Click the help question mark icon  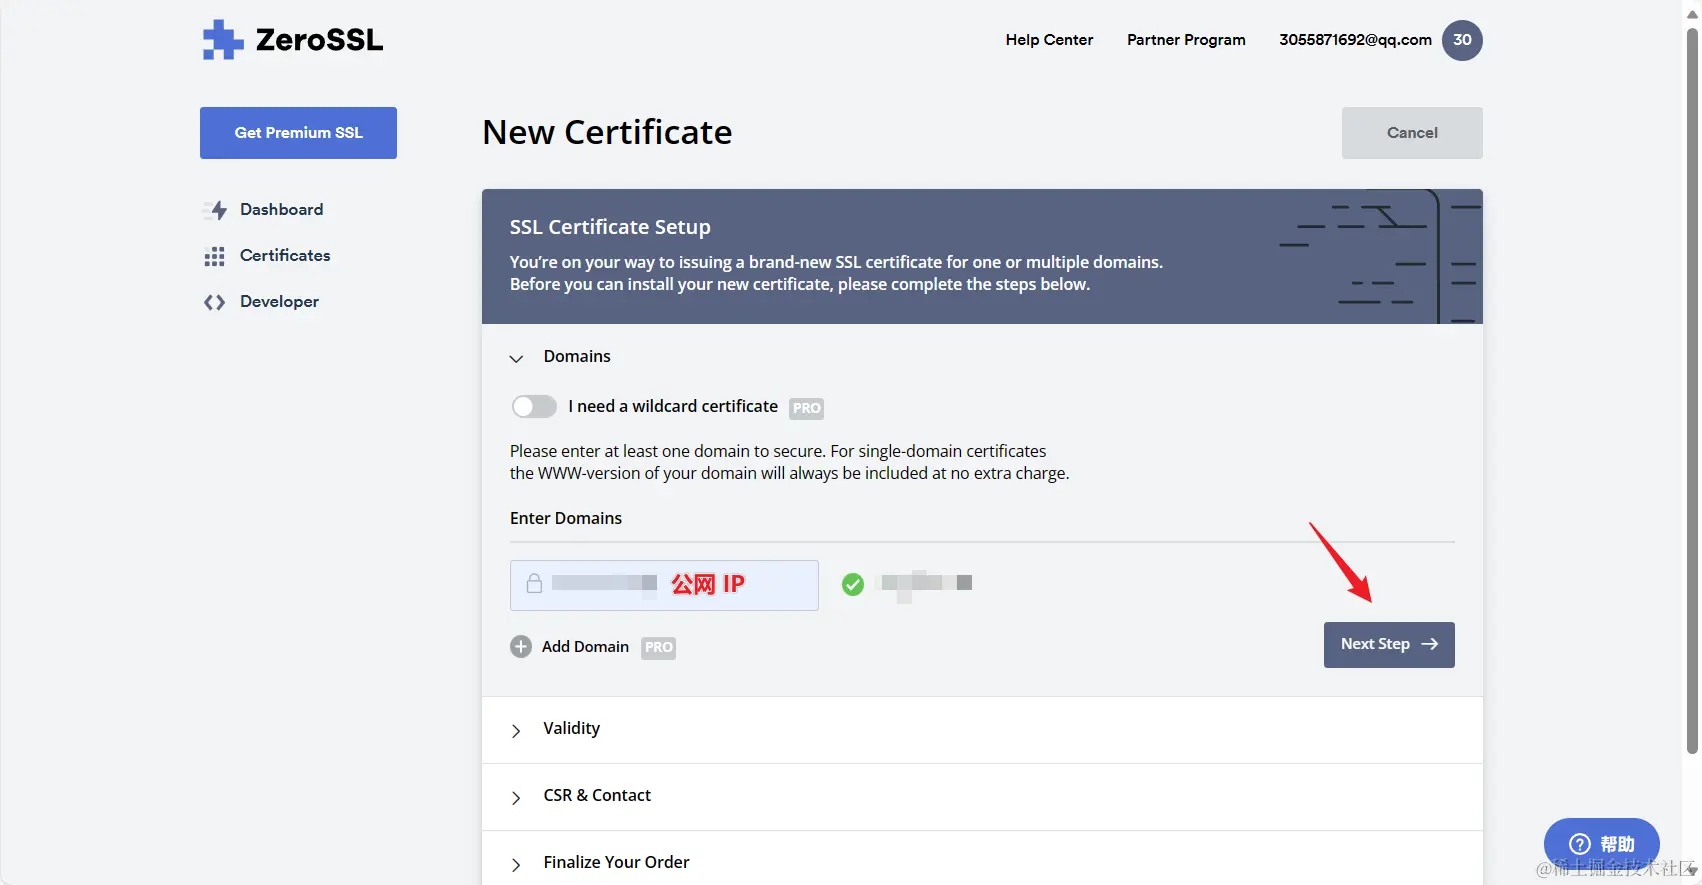coord(1580,844)
